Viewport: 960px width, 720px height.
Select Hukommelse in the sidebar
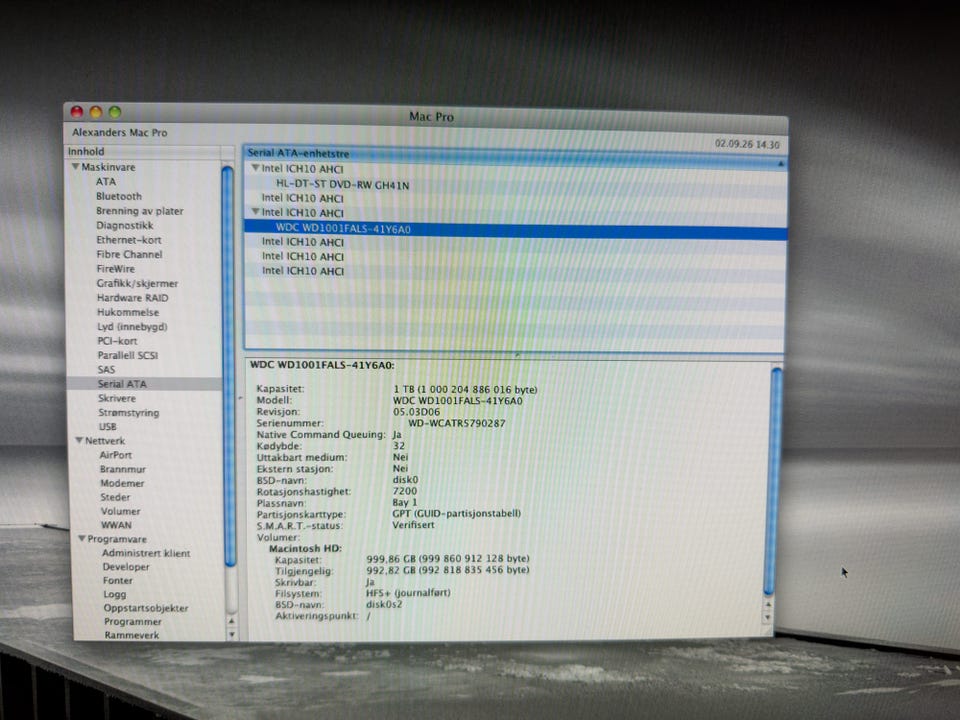(x=127, y=312)
